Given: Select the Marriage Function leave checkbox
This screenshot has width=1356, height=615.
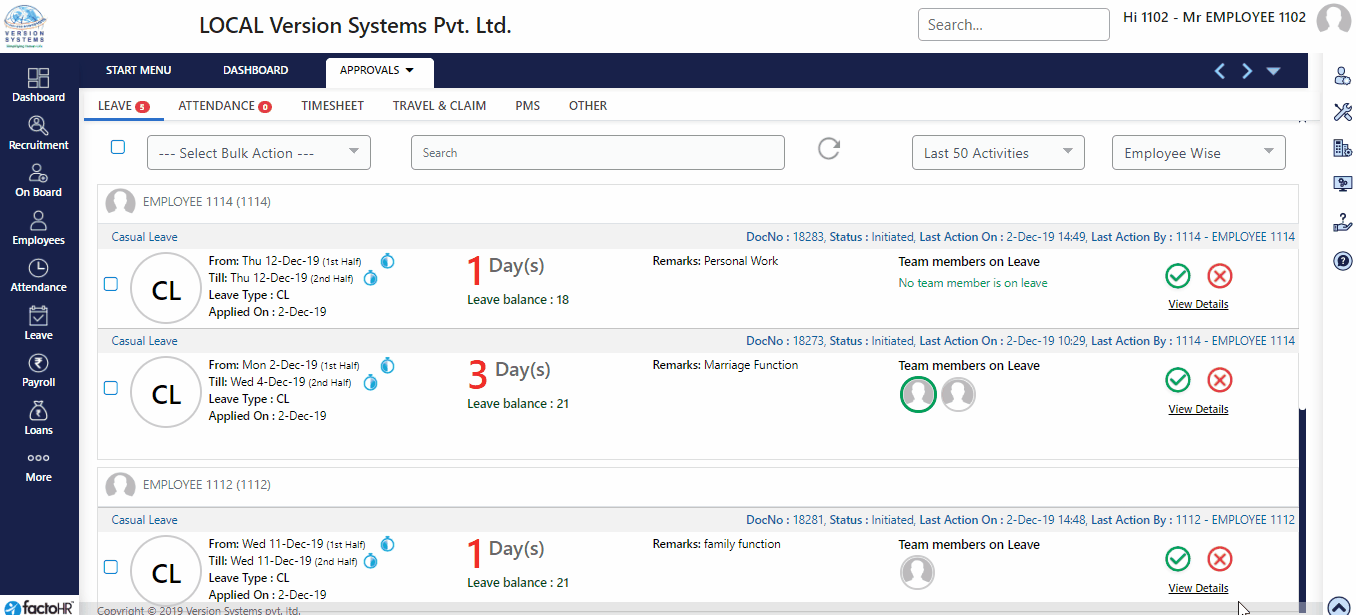Looking at the screenshot, I should coord(111,388).
